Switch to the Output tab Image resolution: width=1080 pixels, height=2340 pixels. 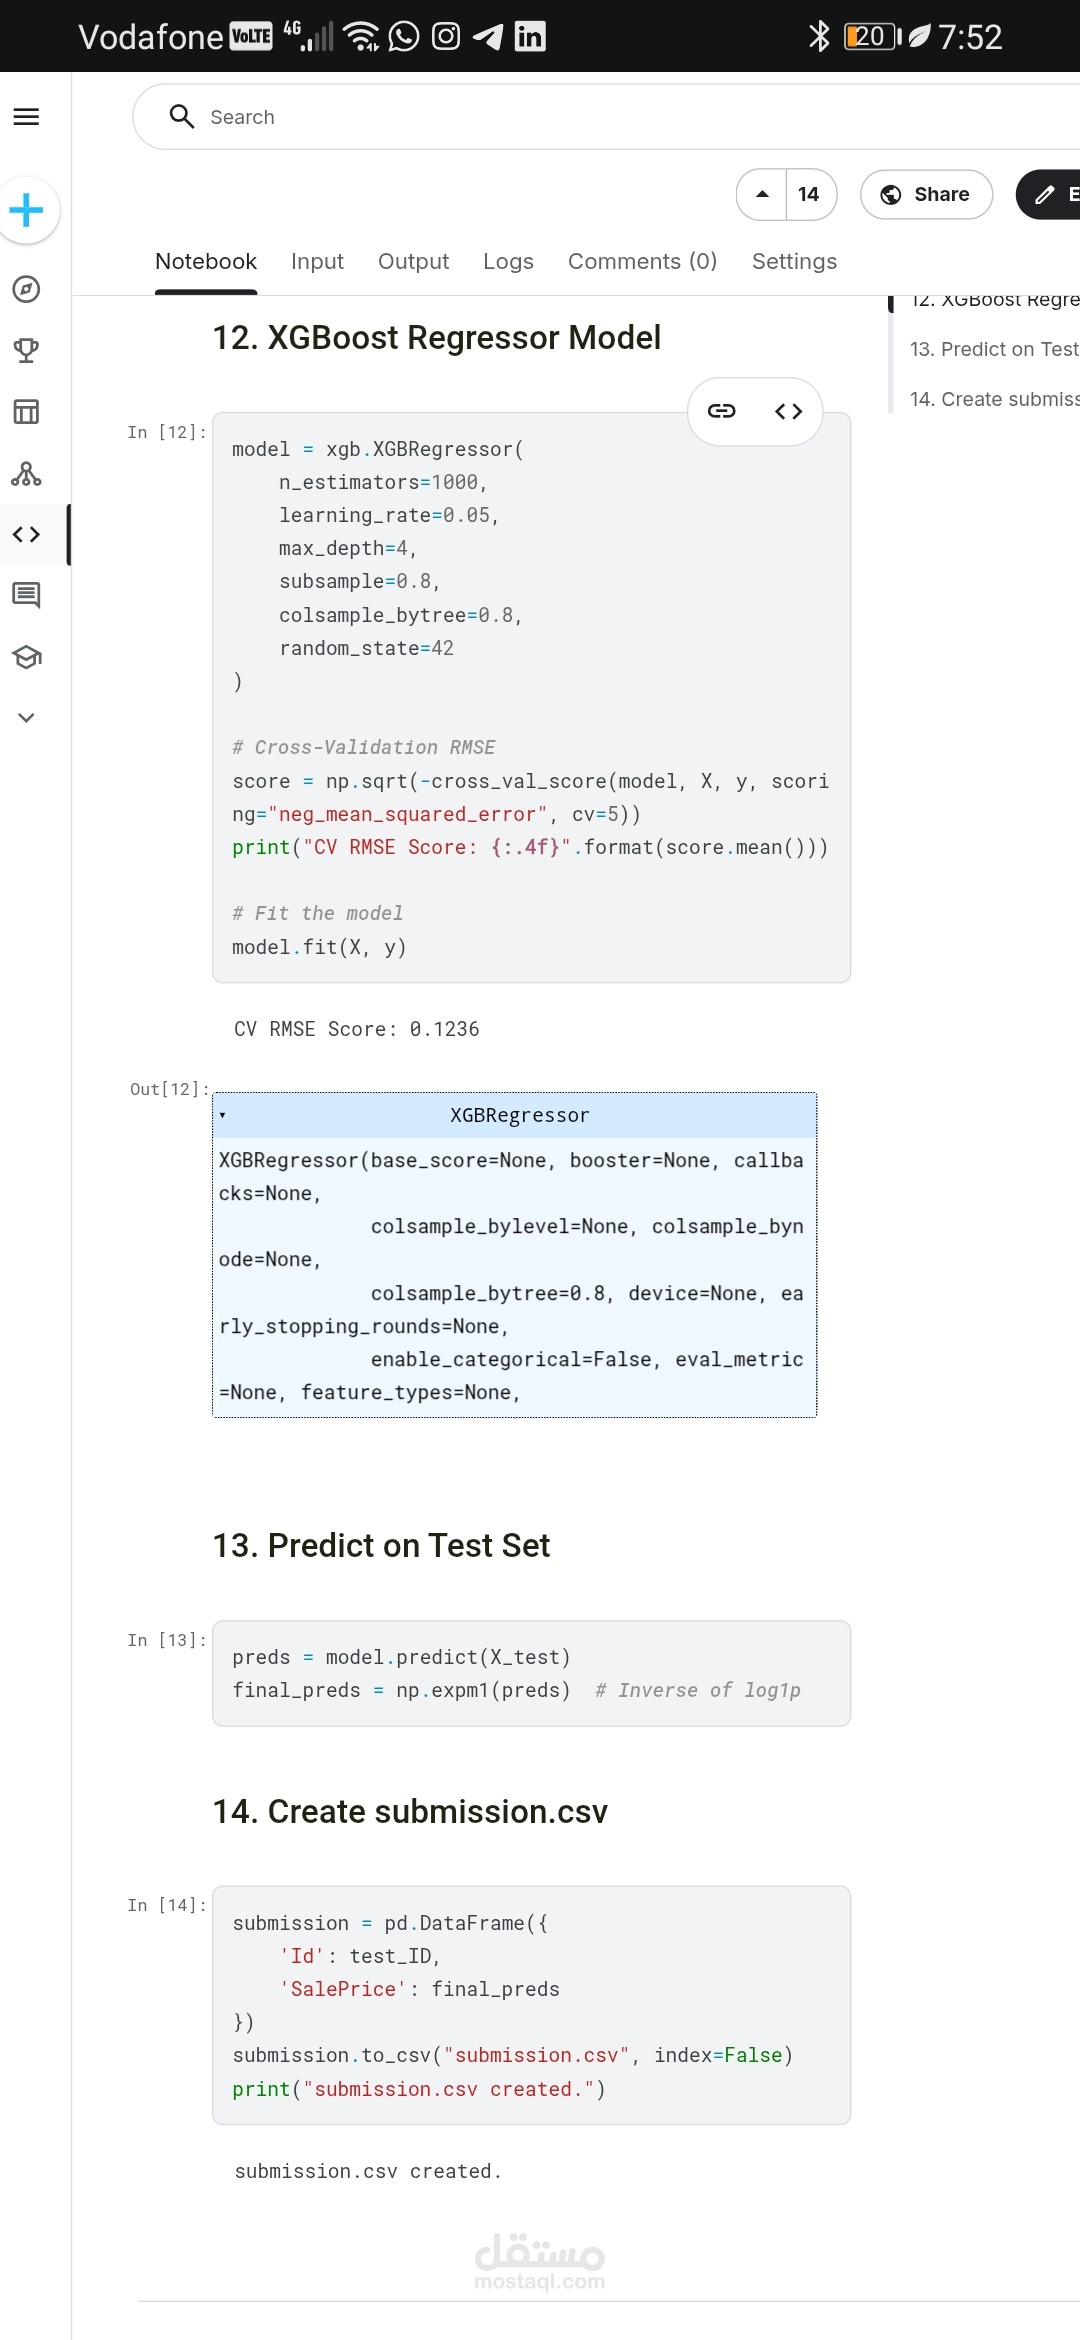413,261
